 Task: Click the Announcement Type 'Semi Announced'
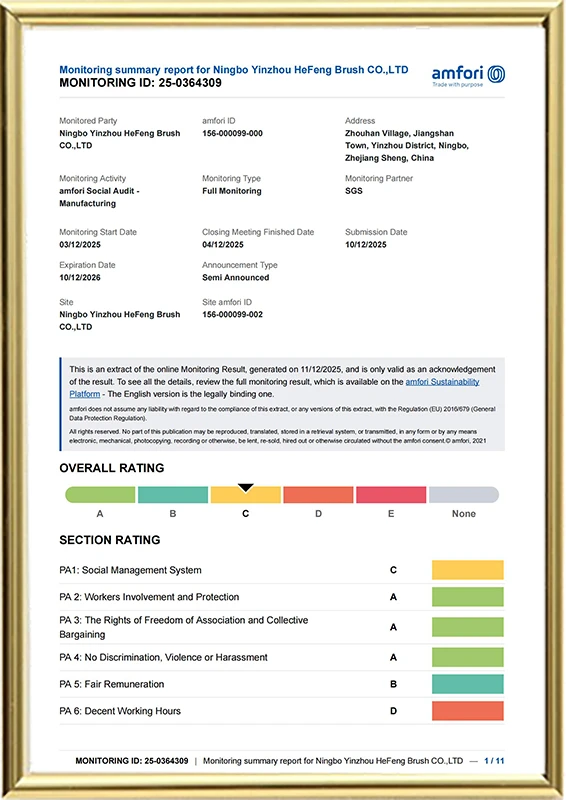pyautogui.click(x=235, y=278)
